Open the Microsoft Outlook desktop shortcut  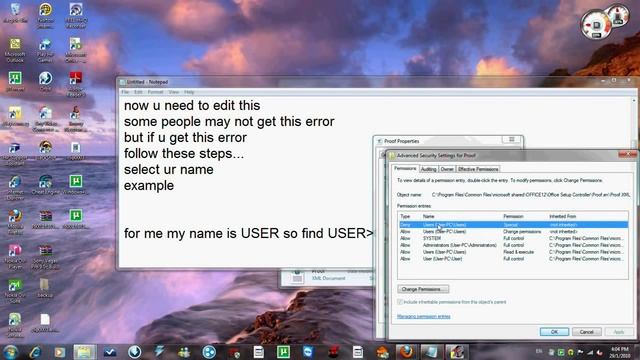pyautogui.click(x=15, y=50)
